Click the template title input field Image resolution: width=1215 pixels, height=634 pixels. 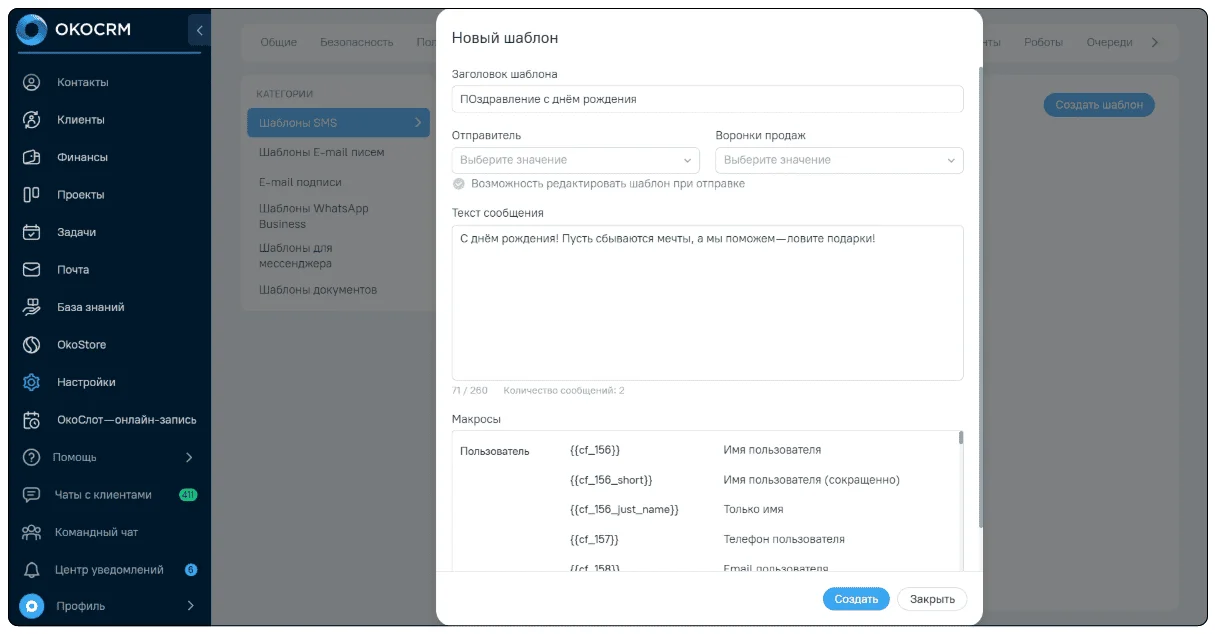[708, 99]
